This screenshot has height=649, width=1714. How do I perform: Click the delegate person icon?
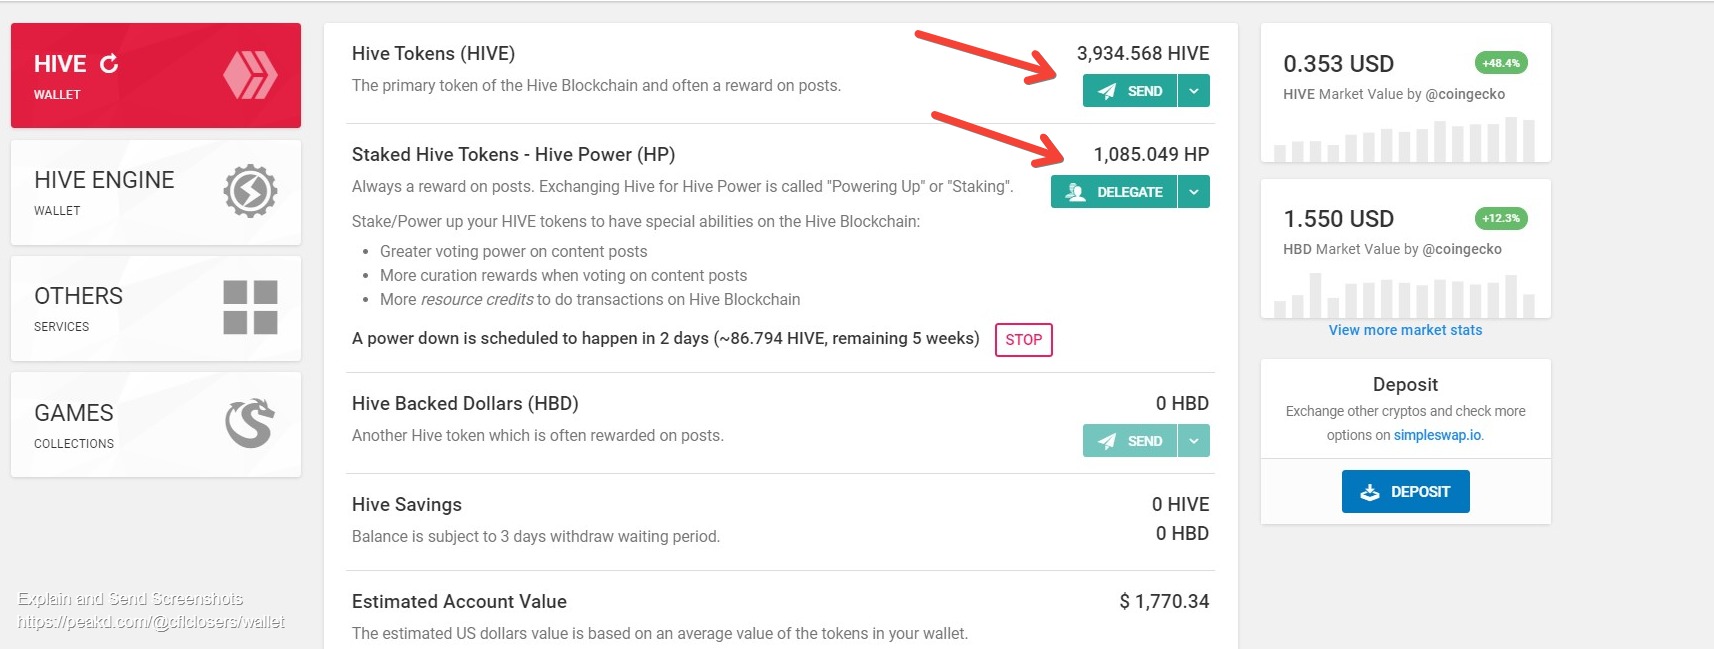1075,192
